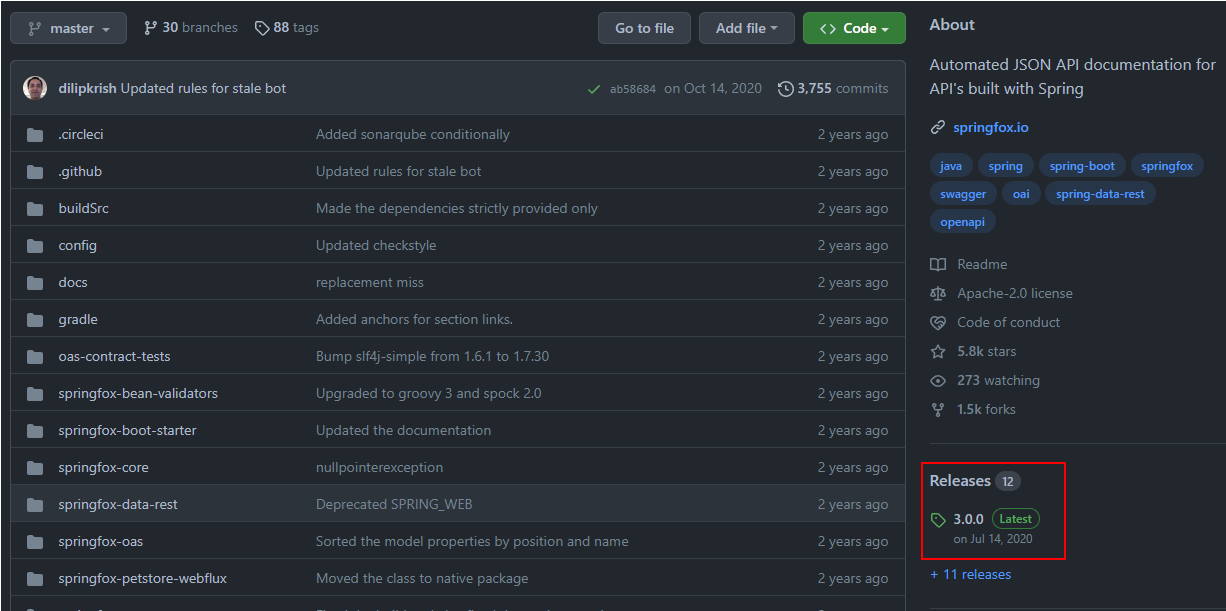Open commit 'Made the dependencies strictly provided only'

457,208
